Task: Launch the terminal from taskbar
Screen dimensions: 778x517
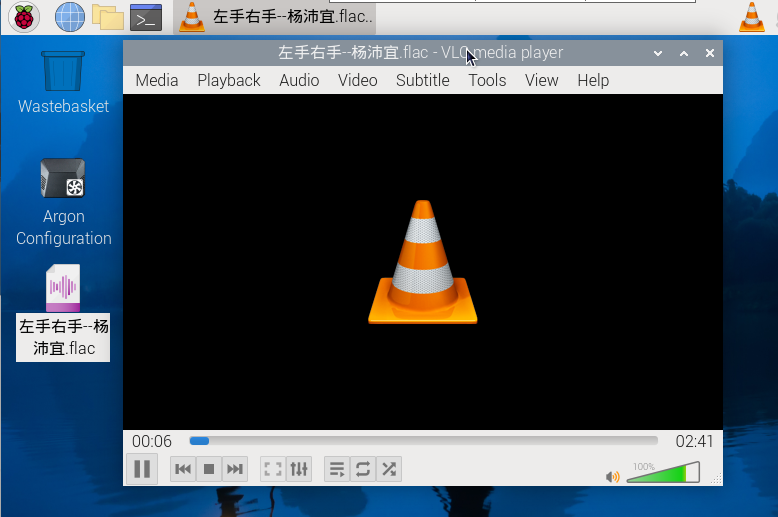Action: tap(146, 17)
